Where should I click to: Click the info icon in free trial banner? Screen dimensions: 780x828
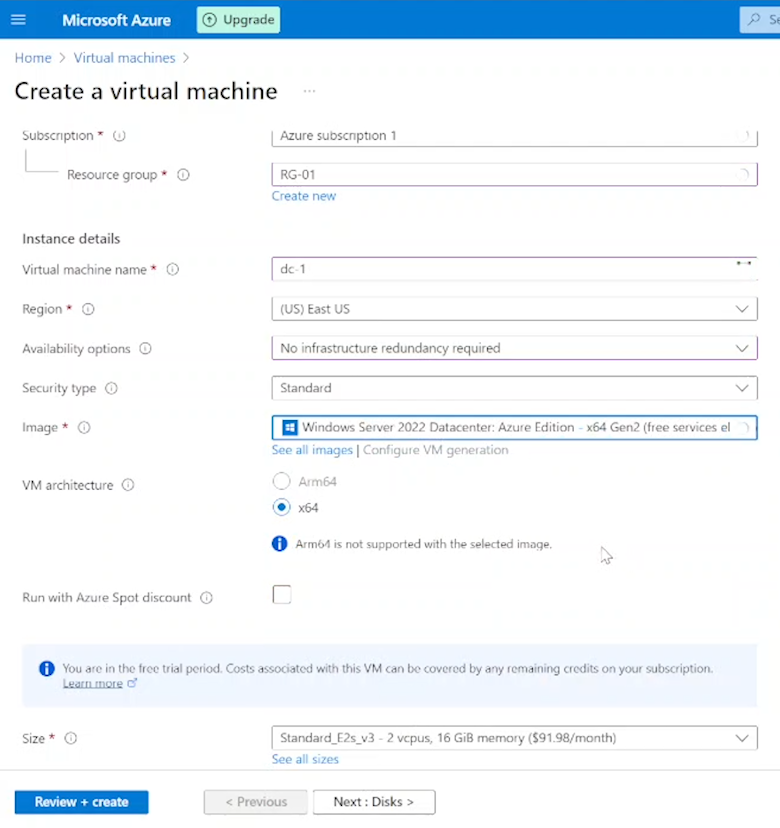[x=47, y=669]
